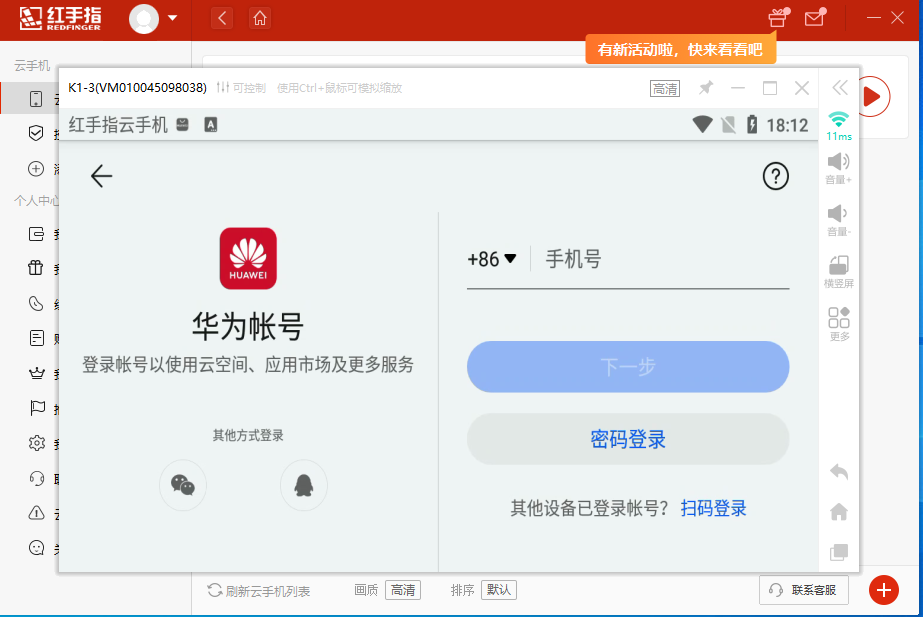Open the settings gear item in sidebar

36,443
